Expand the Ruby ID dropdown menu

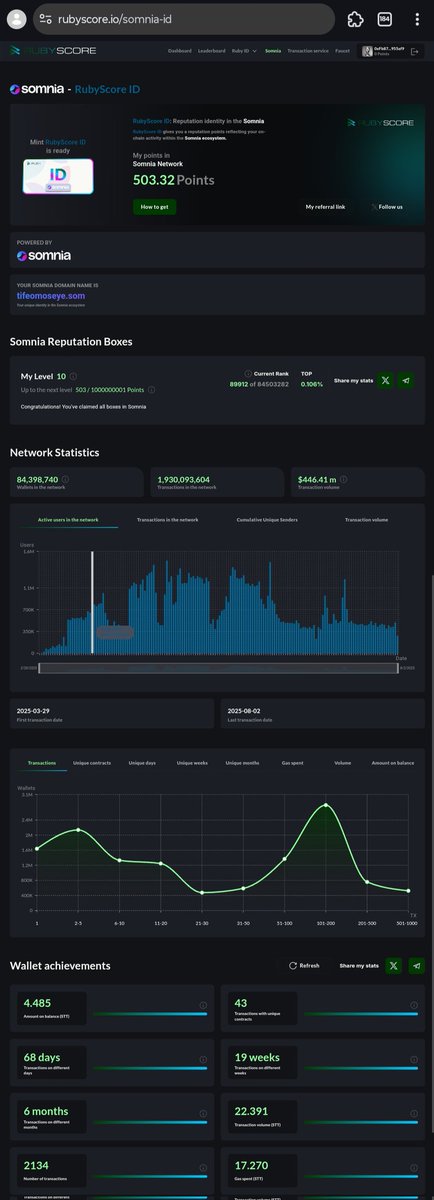tap(244, 50)
